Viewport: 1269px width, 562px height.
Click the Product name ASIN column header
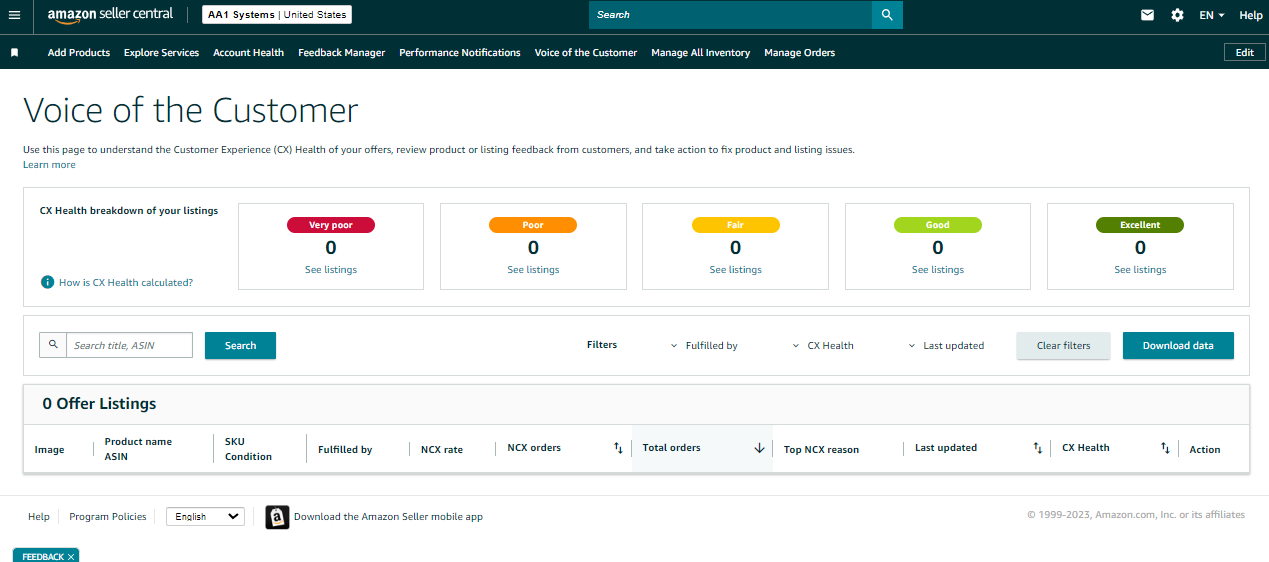(x=138, y=449)
